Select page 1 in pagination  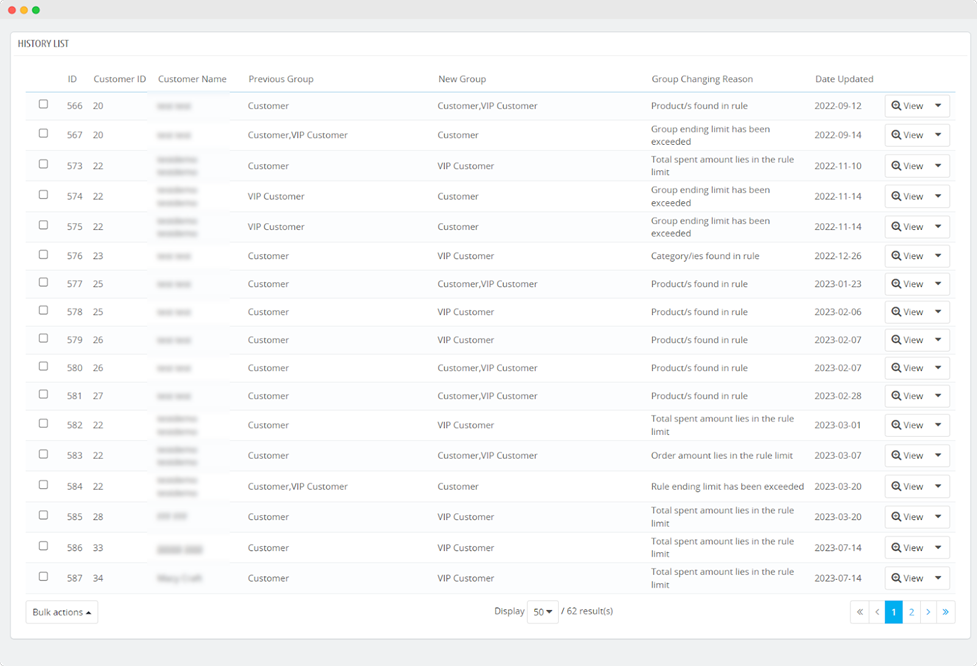[894, 612]
